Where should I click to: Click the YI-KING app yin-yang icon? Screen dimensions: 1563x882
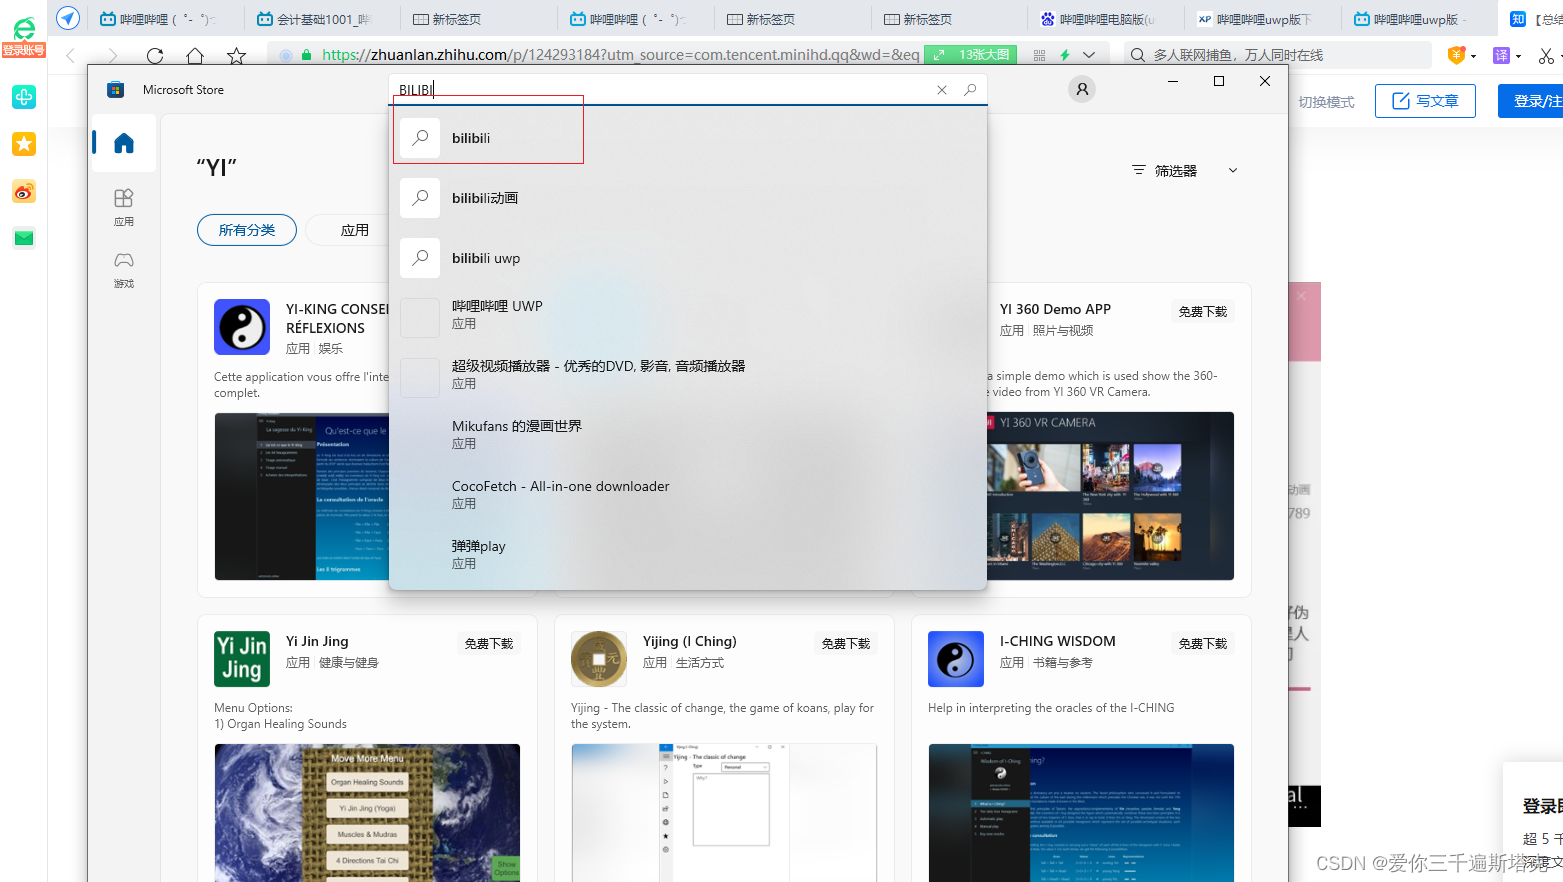(242, 327)
